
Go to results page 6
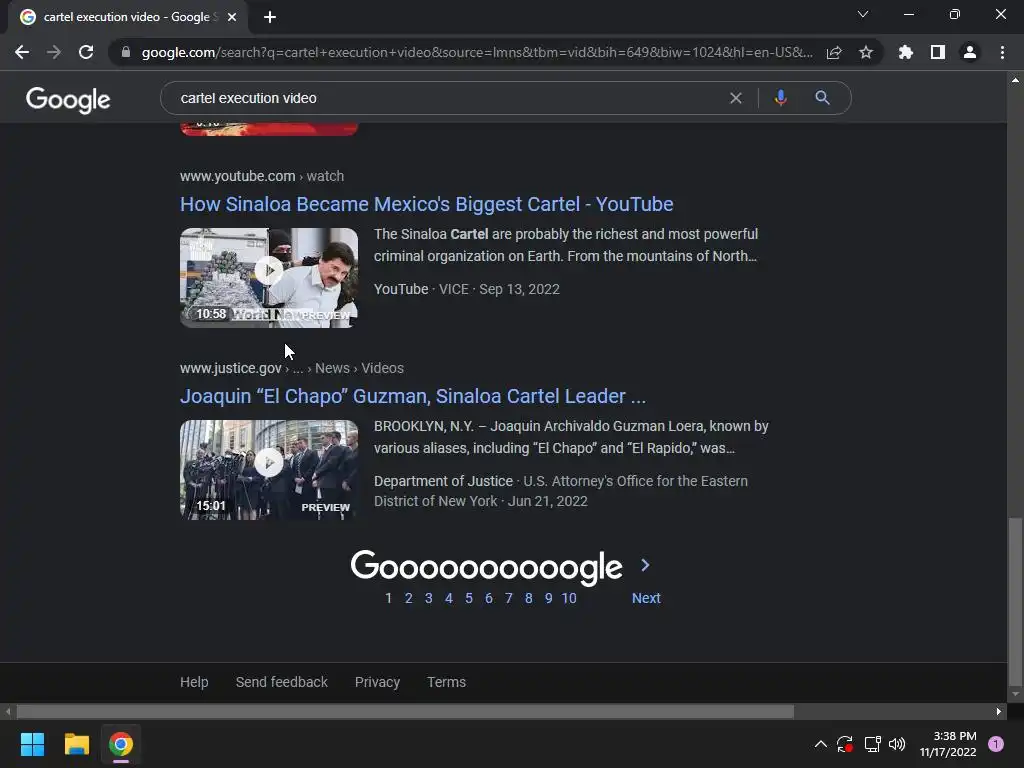(488, 598)
